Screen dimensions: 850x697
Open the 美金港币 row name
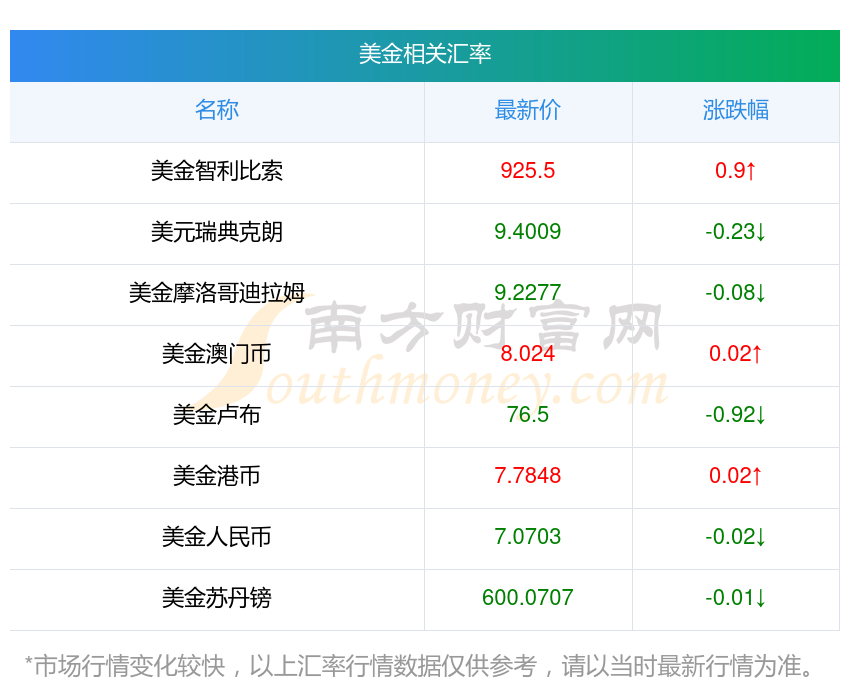217,476
